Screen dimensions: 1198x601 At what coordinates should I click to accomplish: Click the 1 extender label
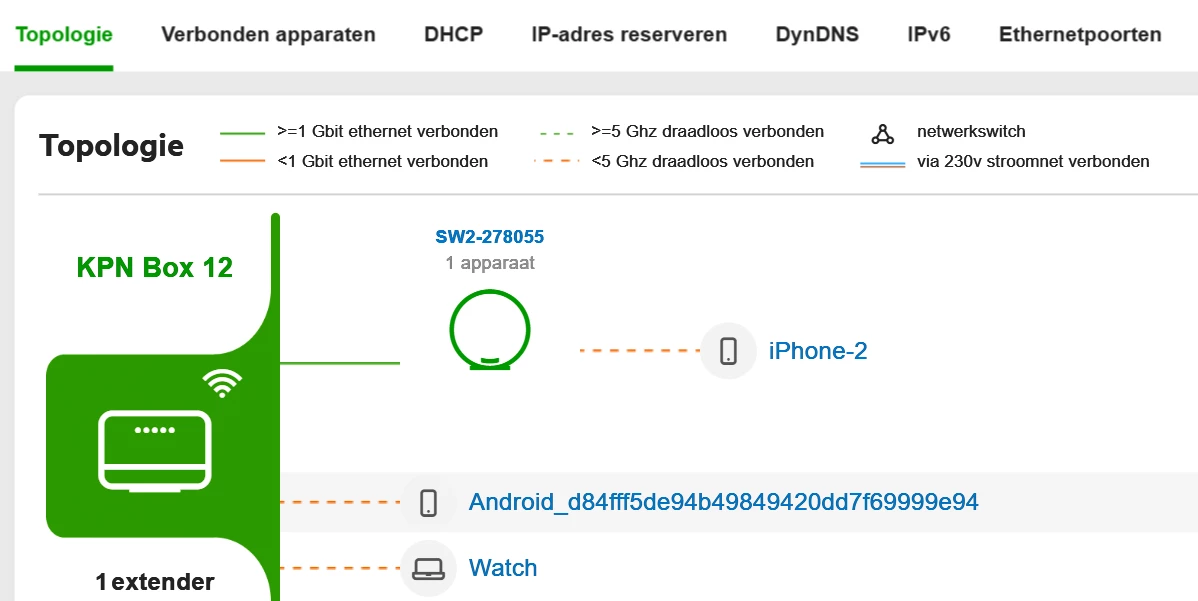point(155,581)
